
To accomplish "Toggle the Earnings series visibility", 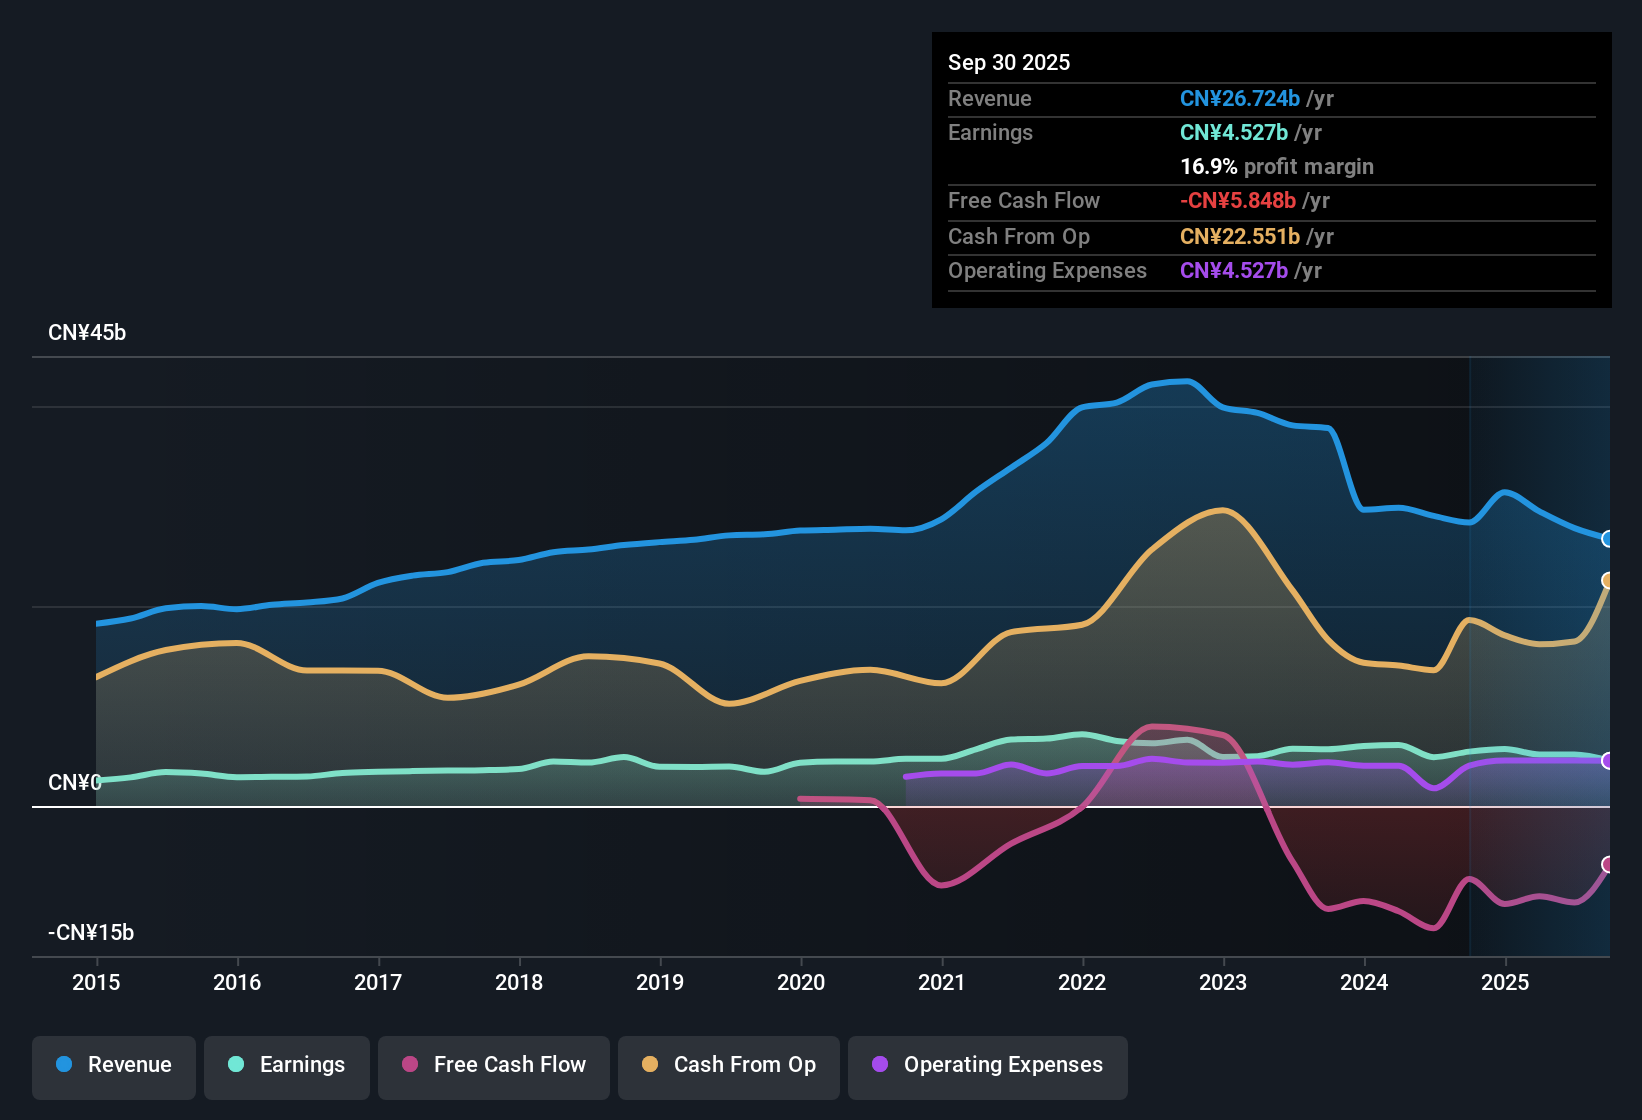I will (x=287, y=1065).
